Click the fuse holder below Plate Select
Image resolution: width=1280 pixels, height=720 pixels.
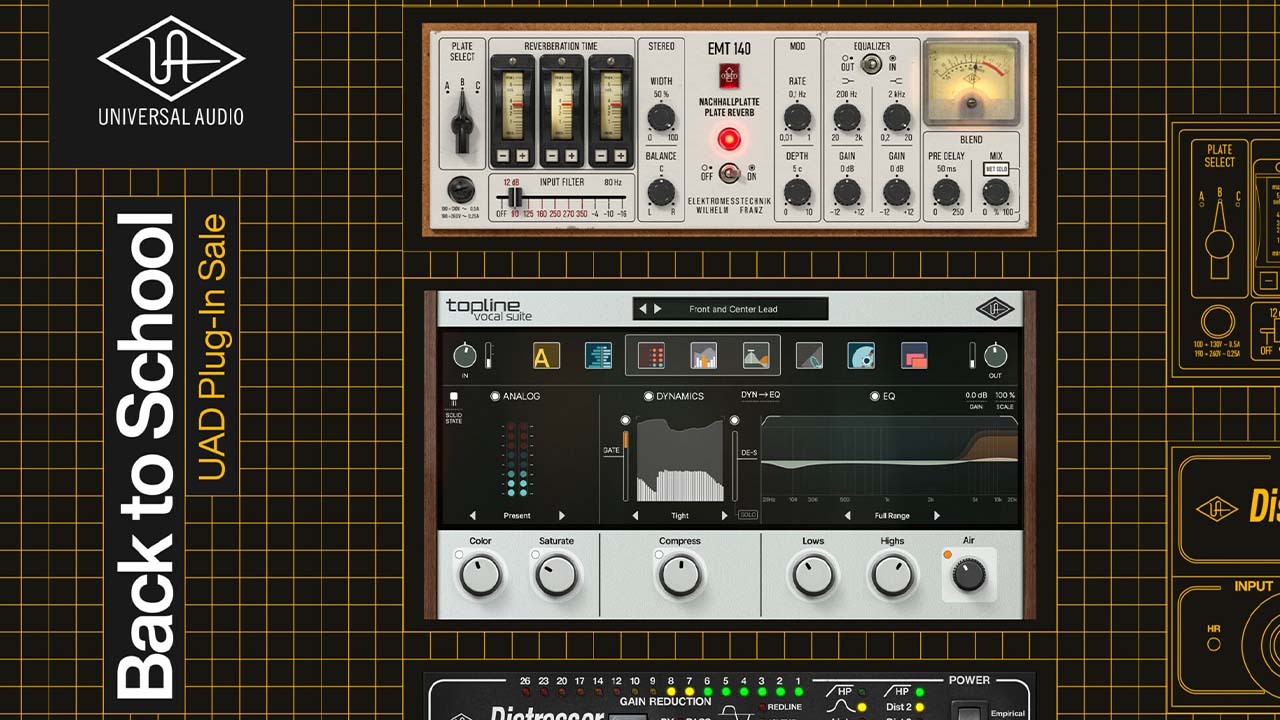click(x=460, y=188)
